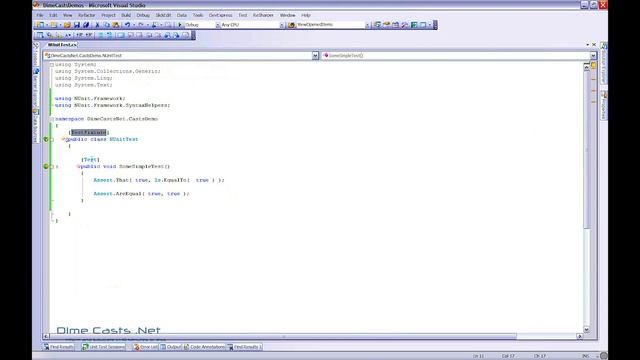Screen dimensions: 640x360
Task: Click the horizontal scrollbar of the editor
Action: [x=283, y=336]
